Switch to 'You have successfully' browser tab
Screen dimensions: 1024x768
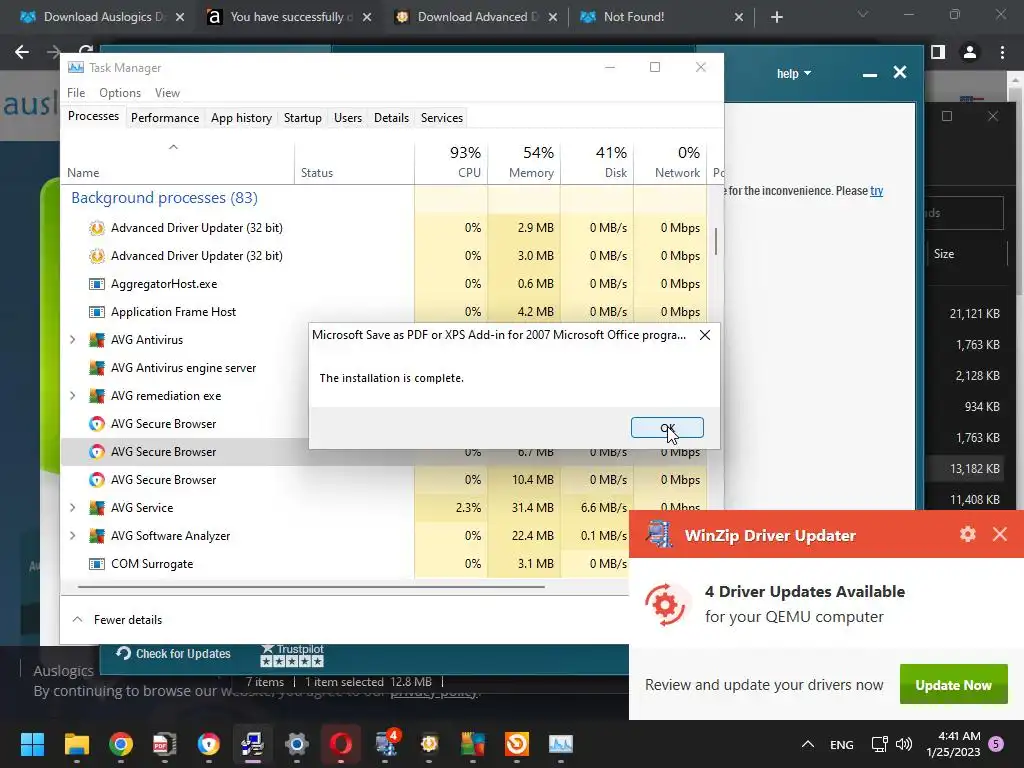[x=290, y=17]
